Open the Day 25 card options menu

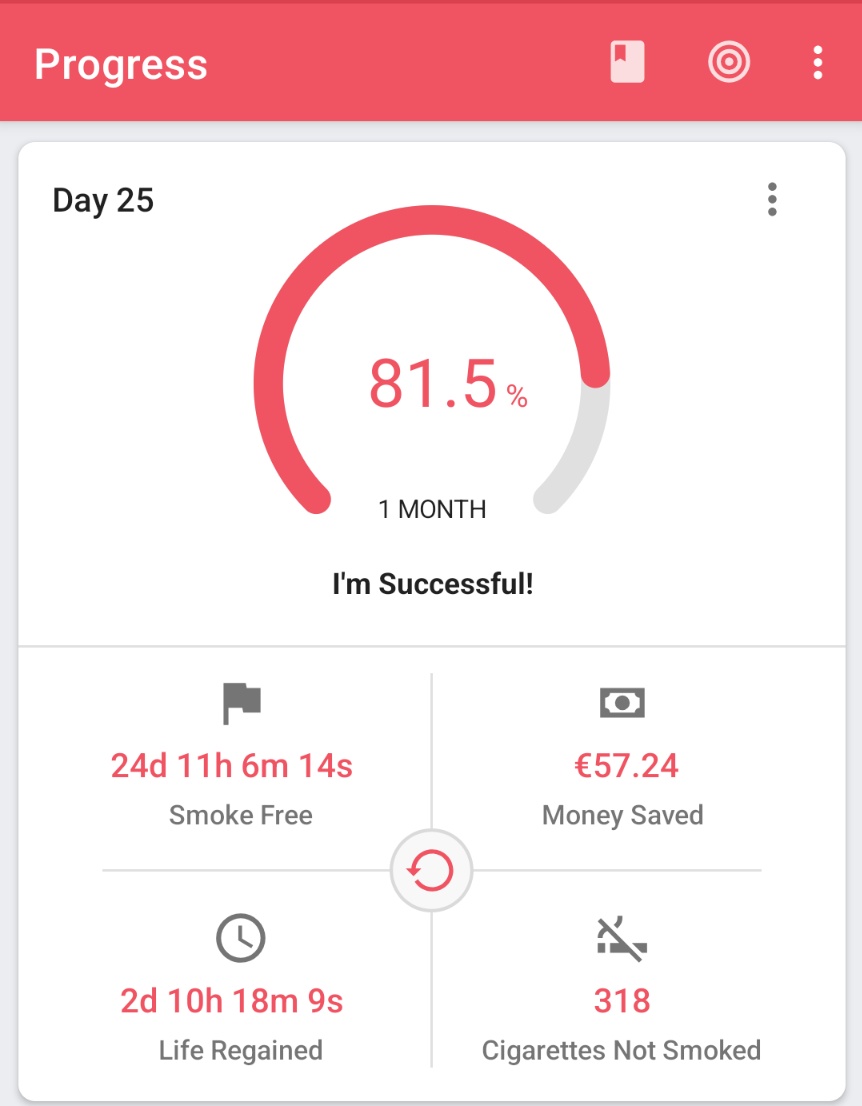click(x=772, y=200)
